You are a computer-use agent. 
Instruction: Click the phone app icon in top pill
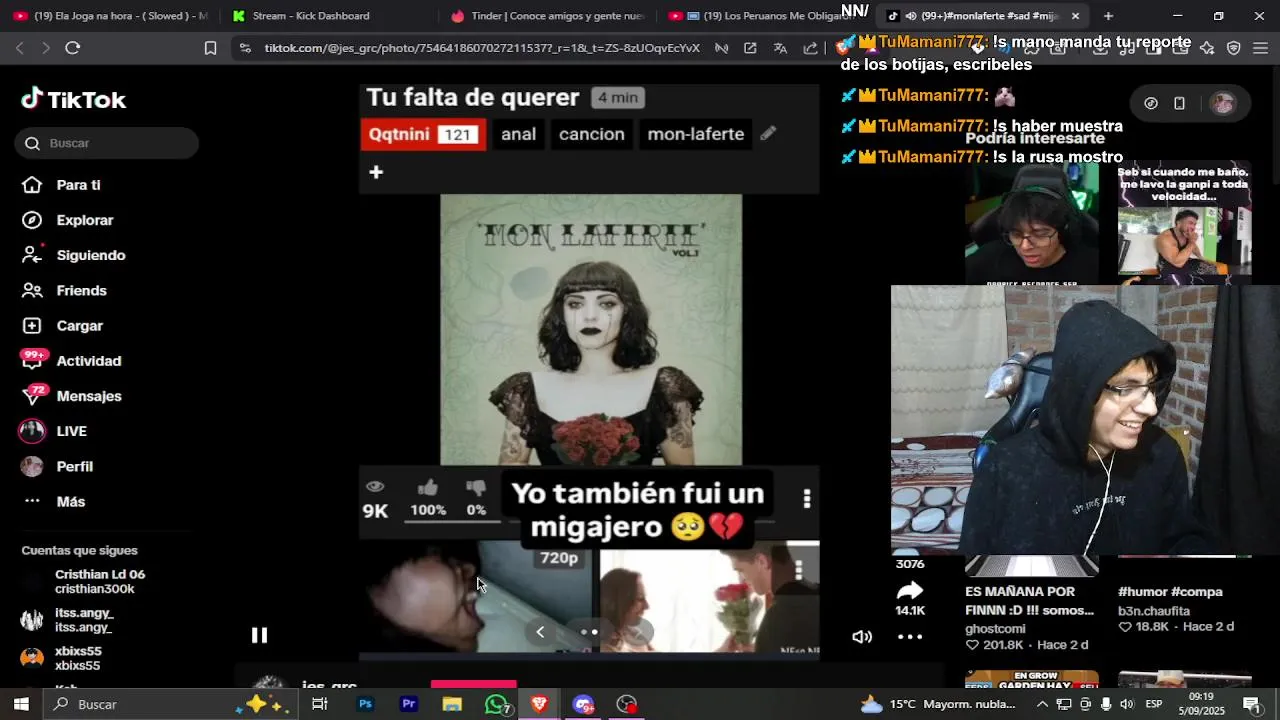1179,103
